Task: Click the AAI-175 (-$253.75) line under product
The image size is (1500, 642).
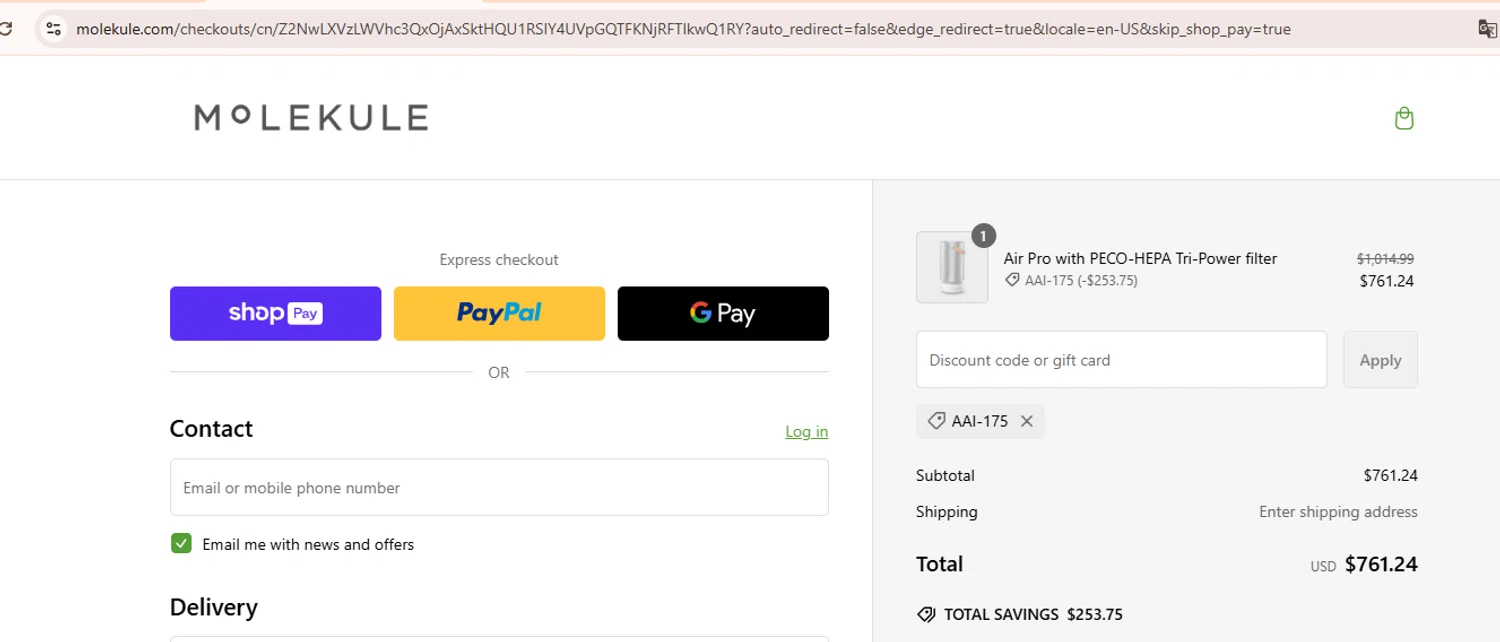Action: pos(1071,281)
